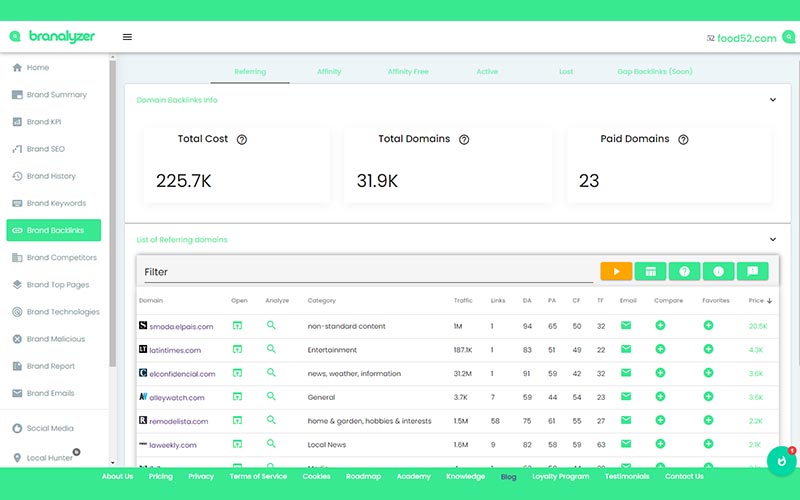Open Brand Competitors in sidebar

tap(54, 257)
